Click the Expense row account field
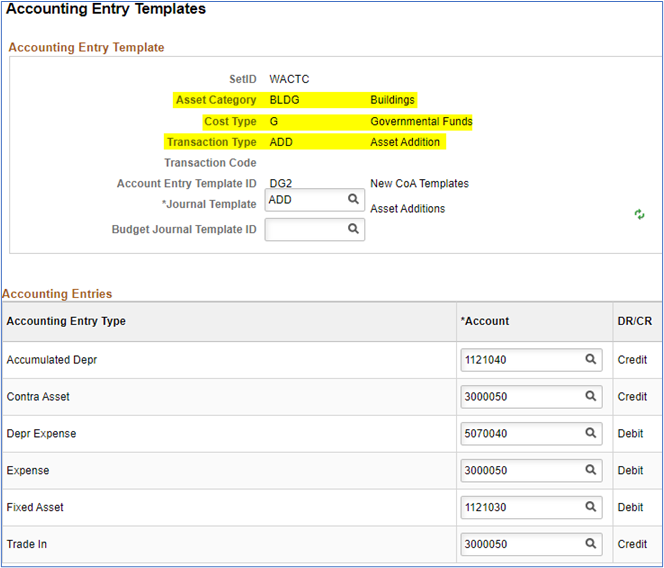The height and width of the screenshot is (568, 664). [520, 471]
